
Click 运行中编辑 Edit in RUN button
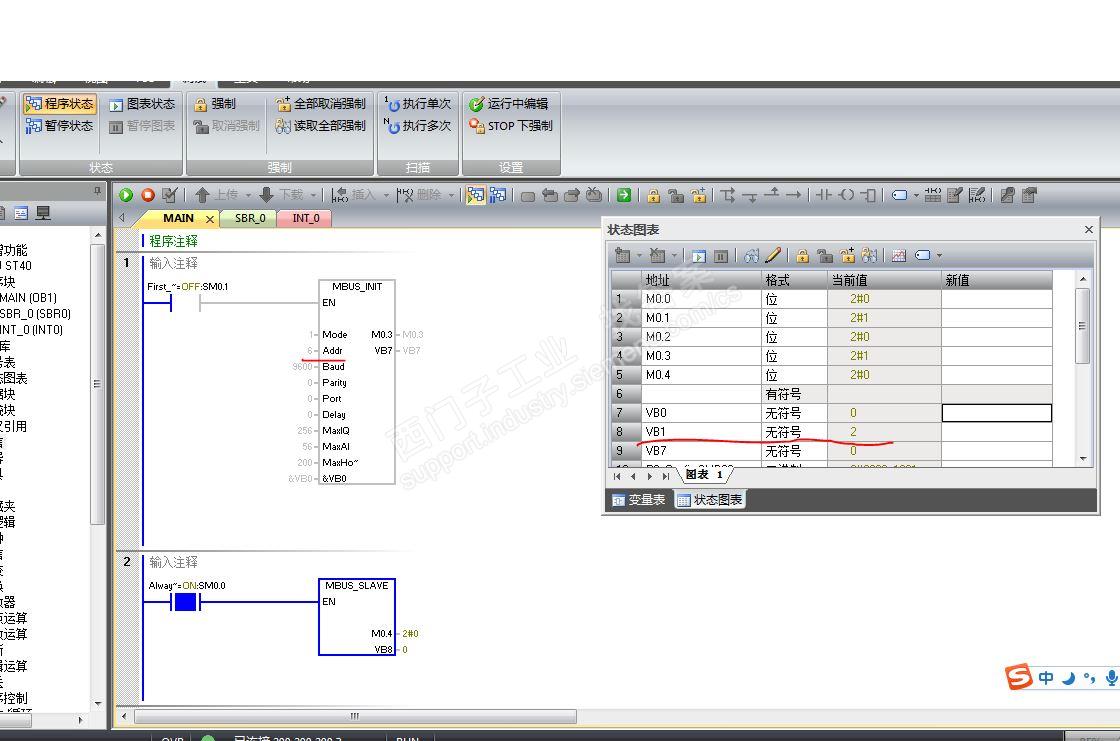tap(509, 104)
